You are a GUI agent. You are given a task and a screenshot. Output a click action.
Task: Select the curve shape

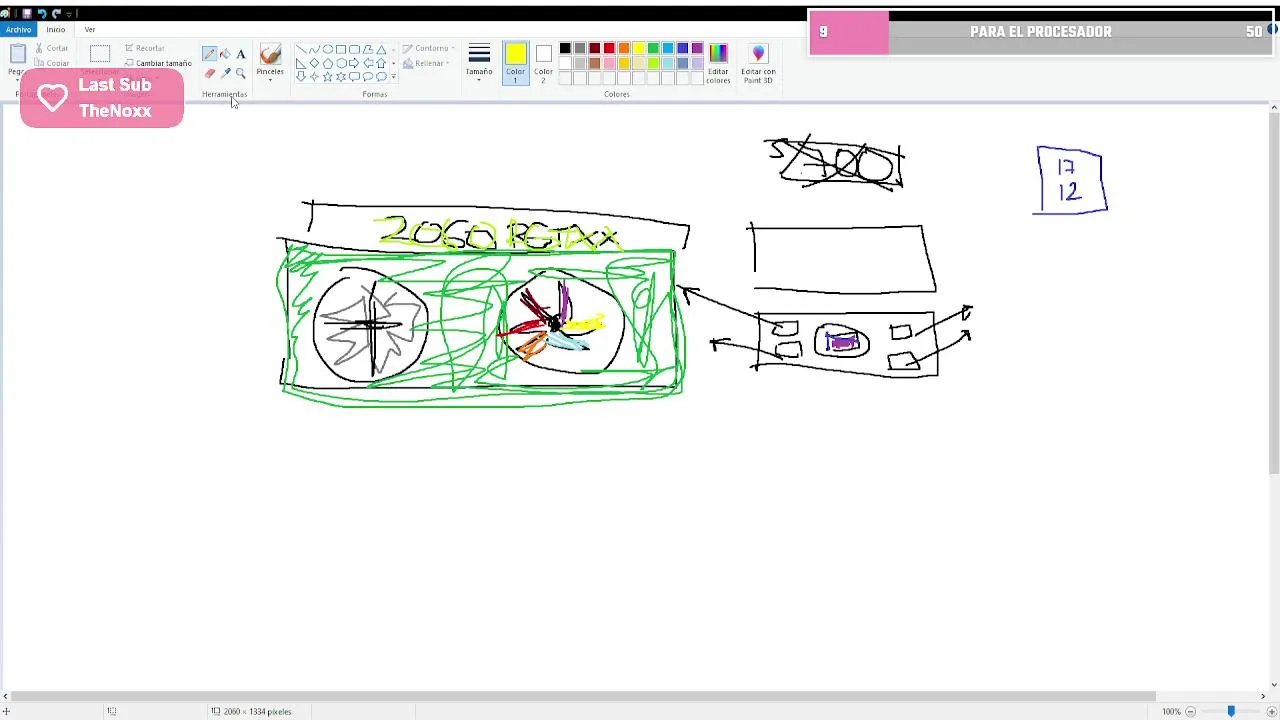(314, 49)
